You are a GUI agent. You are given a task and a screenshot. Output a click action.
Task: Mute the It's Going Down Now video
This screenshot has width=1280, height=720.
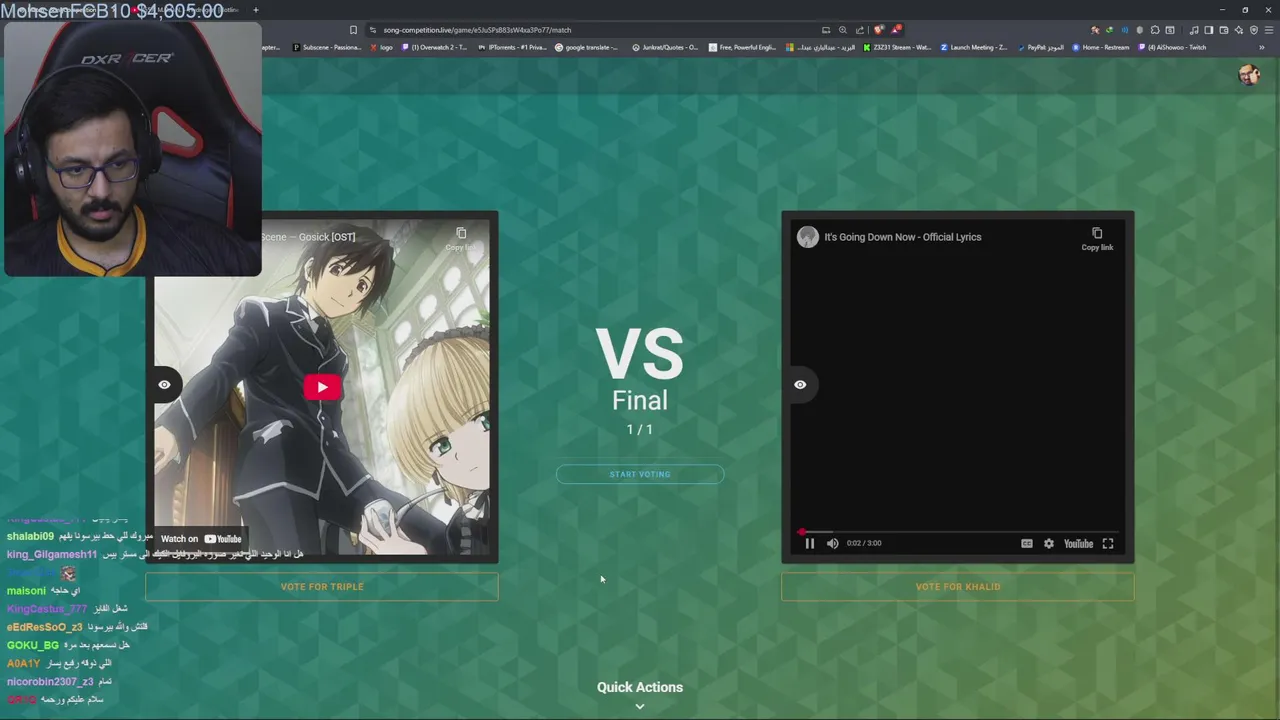click(832, 543)
